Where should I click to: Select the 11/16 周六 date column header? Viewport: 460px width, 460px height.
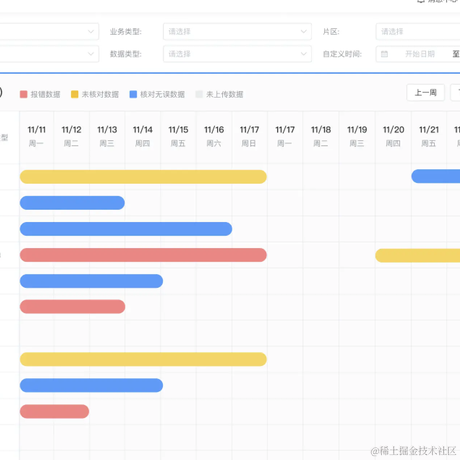[x=214, y=136]
